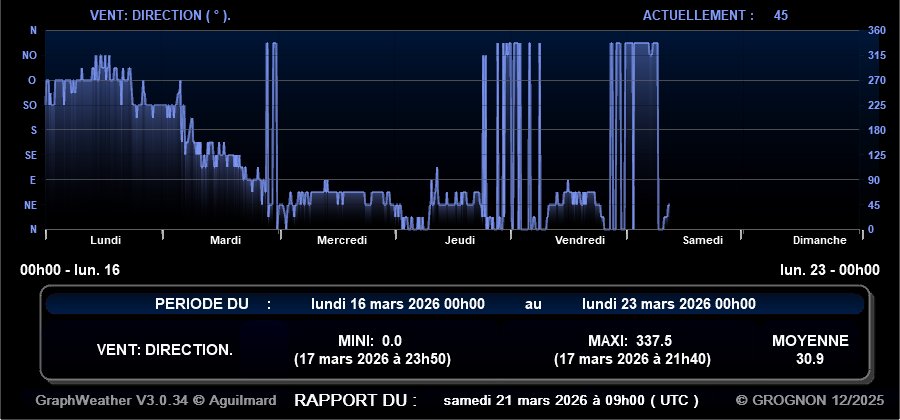Click the '00h00 - lun. 16' start label
This screenshot has width=900, height=420.
70,270
